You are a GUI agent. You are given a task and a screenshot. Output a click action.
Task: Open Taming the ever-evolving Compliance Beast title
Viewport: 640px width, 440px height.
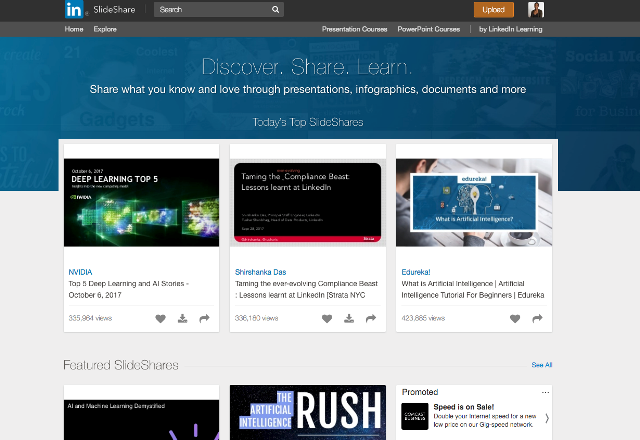point(306,289)
